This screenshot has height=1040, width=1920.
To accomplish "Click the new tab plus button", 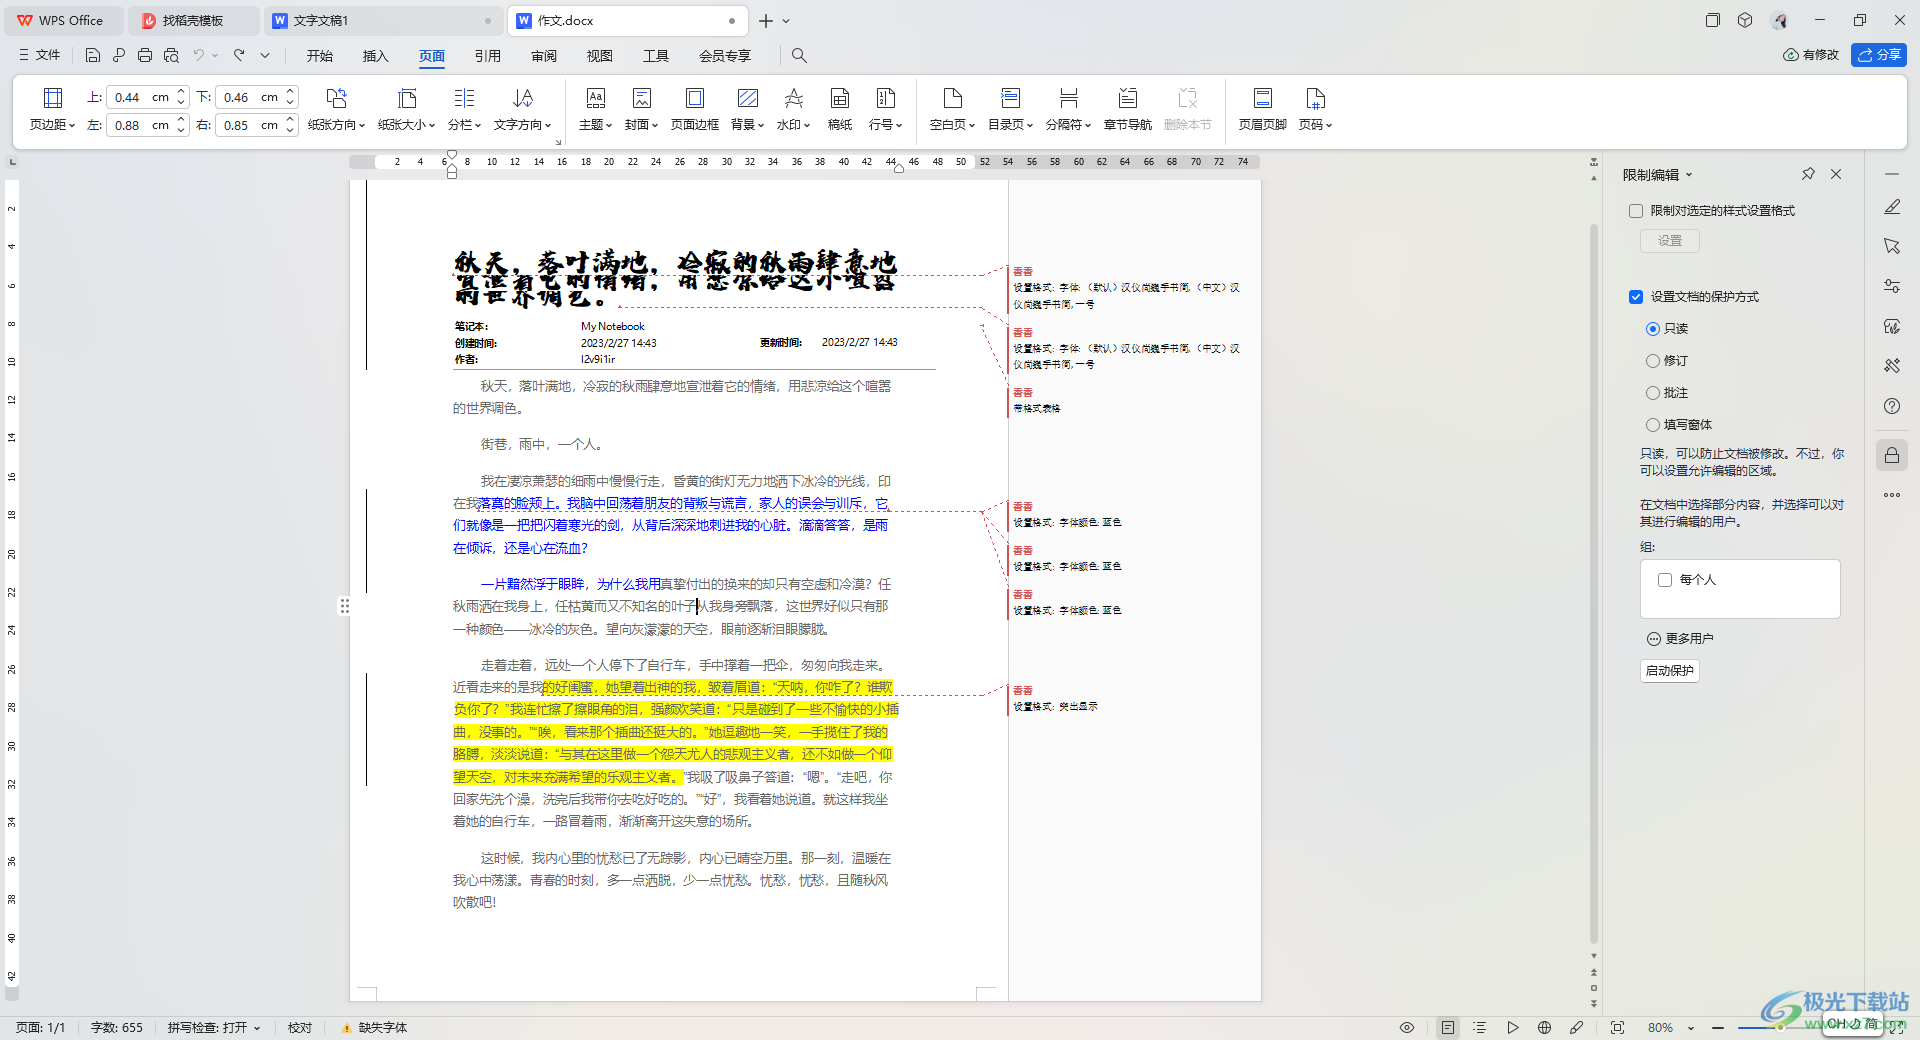I will tap(766, 21).
